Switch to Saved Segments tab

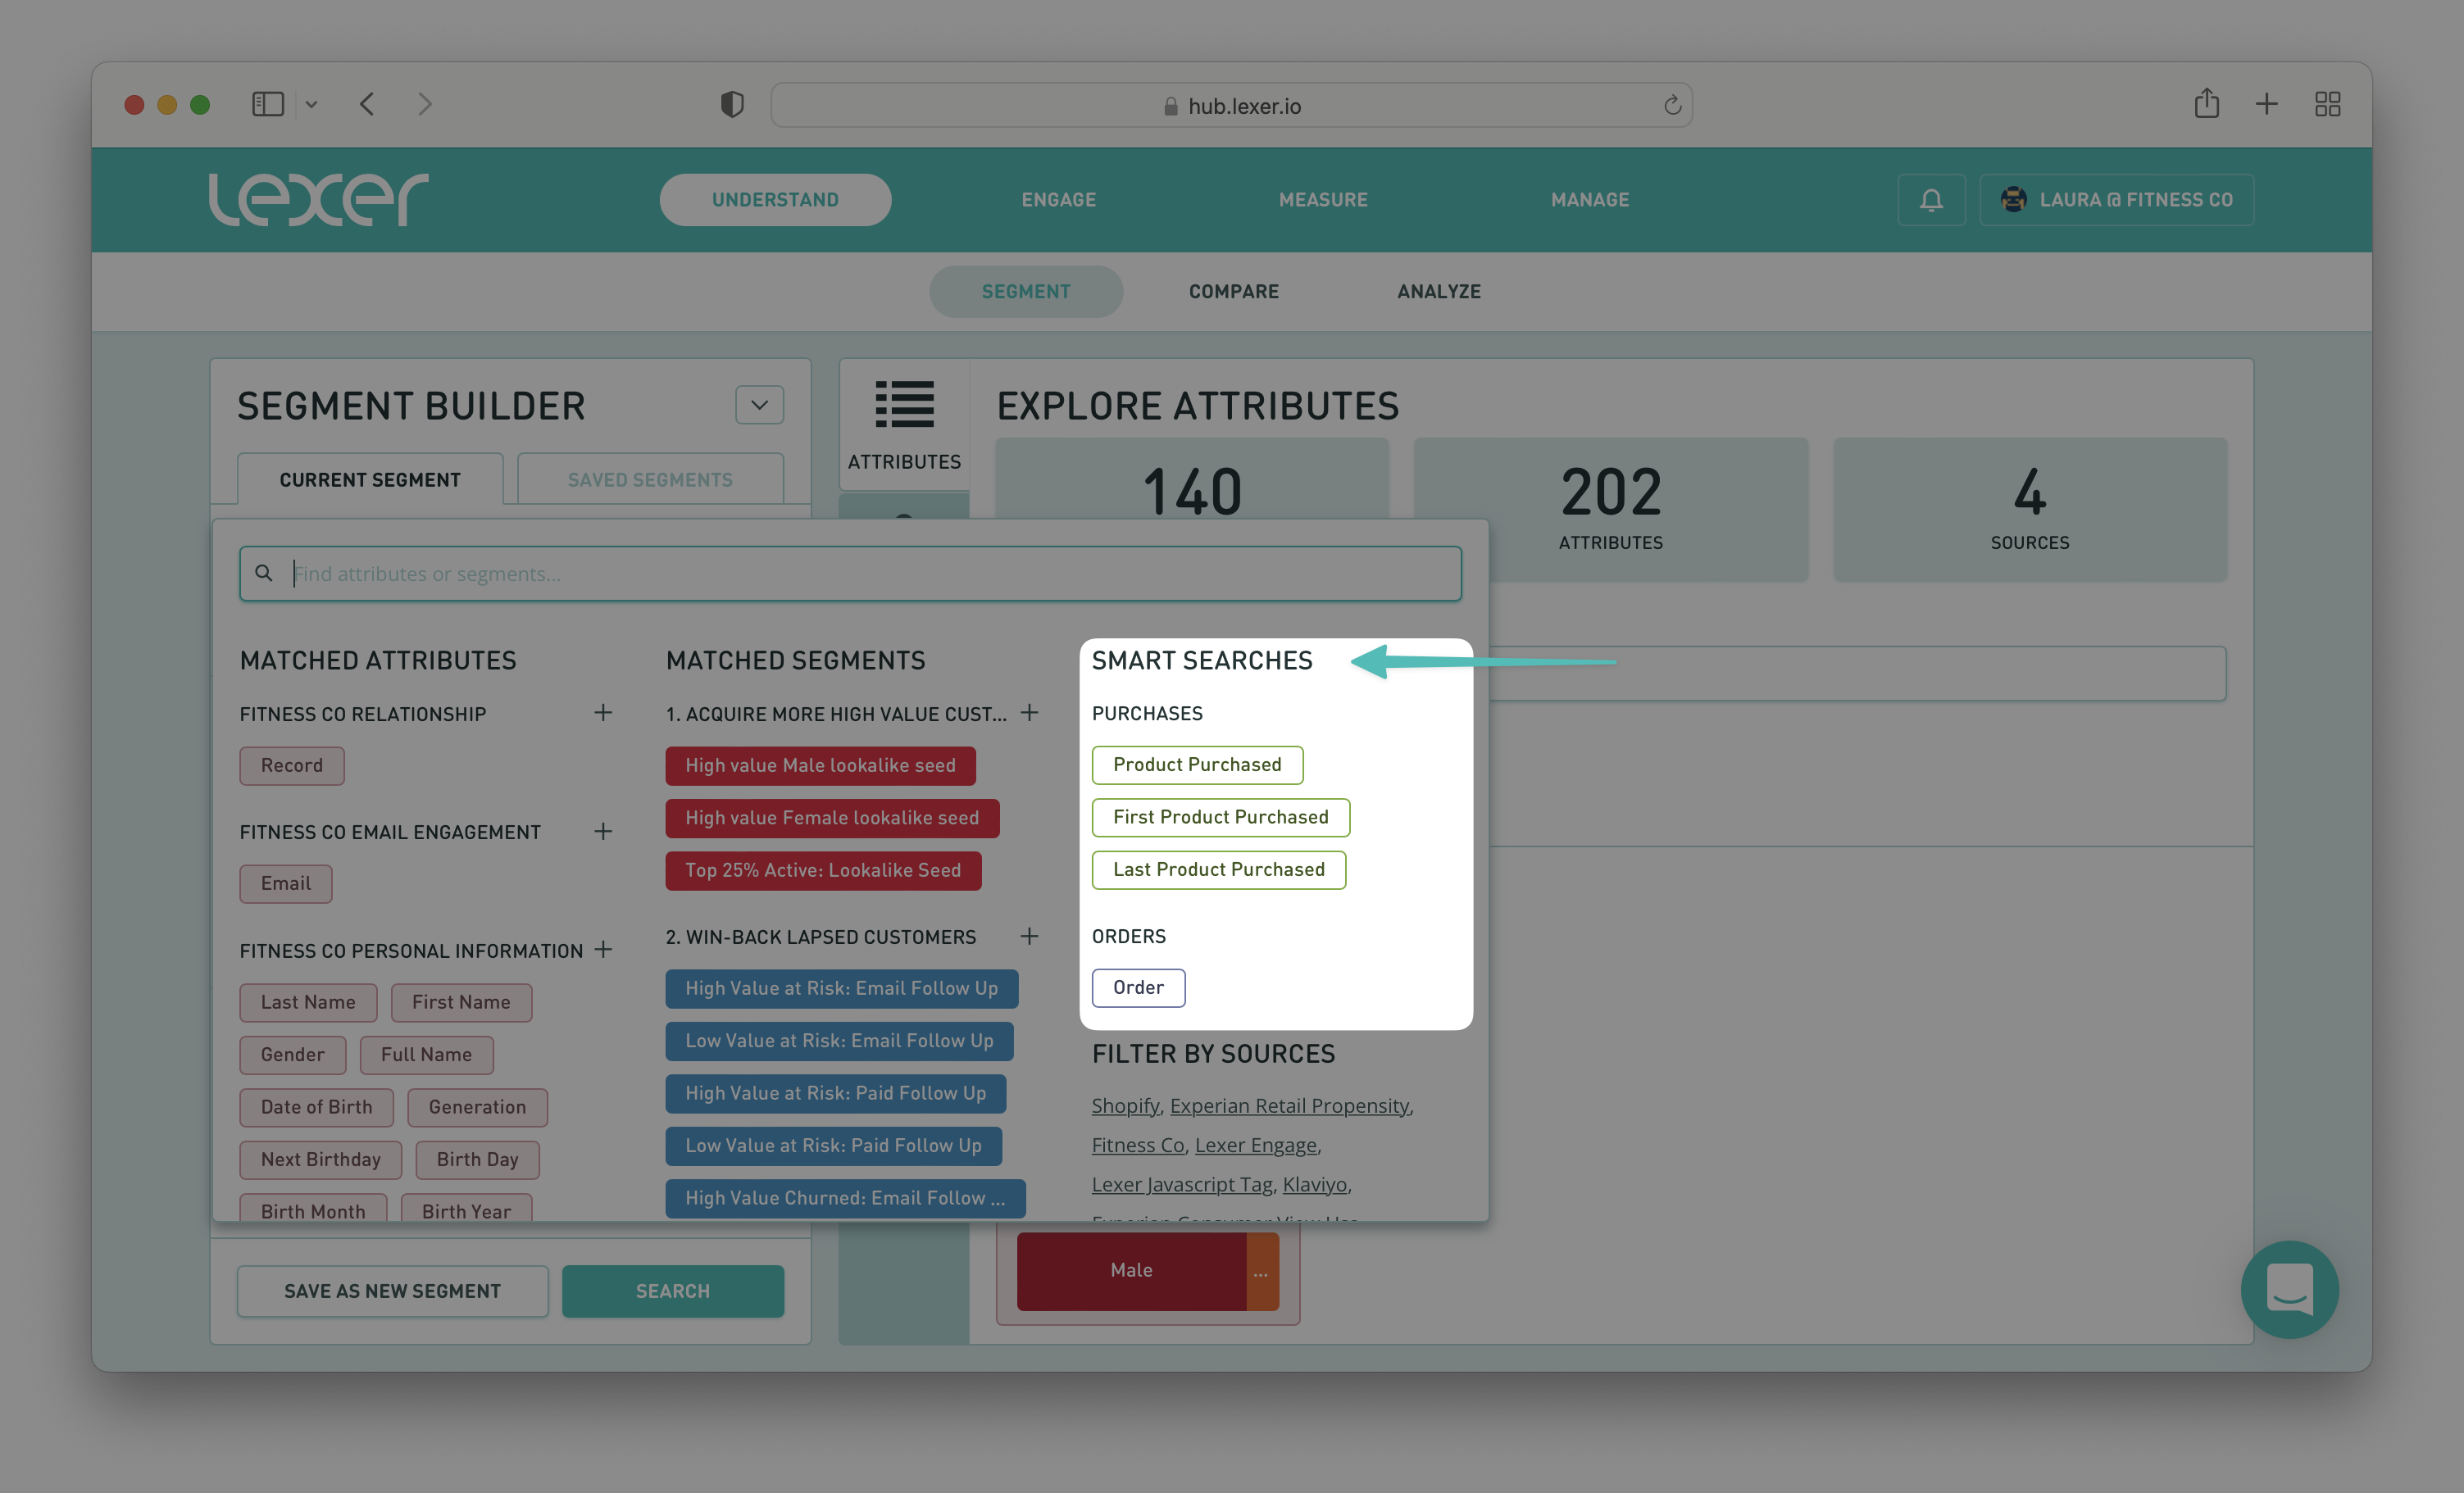(650, 480)
